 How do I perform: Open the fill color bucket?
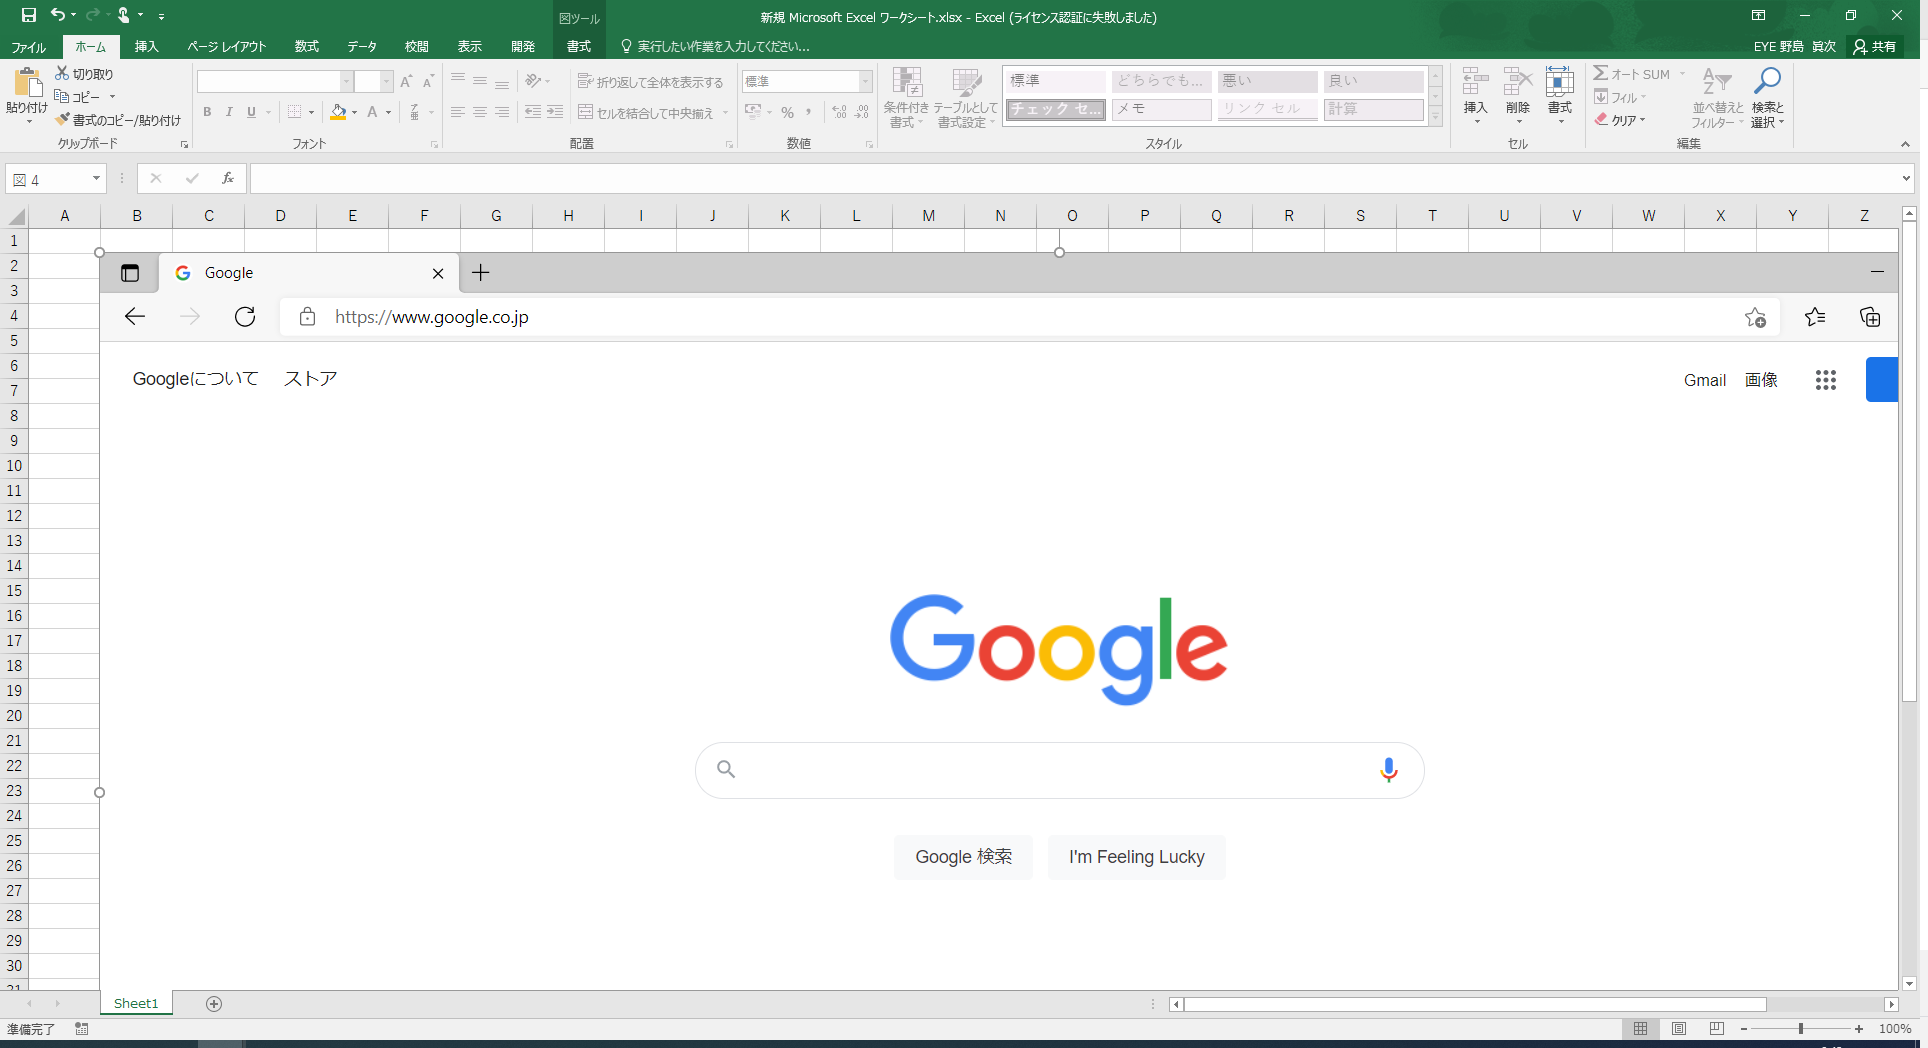(339, 112)
